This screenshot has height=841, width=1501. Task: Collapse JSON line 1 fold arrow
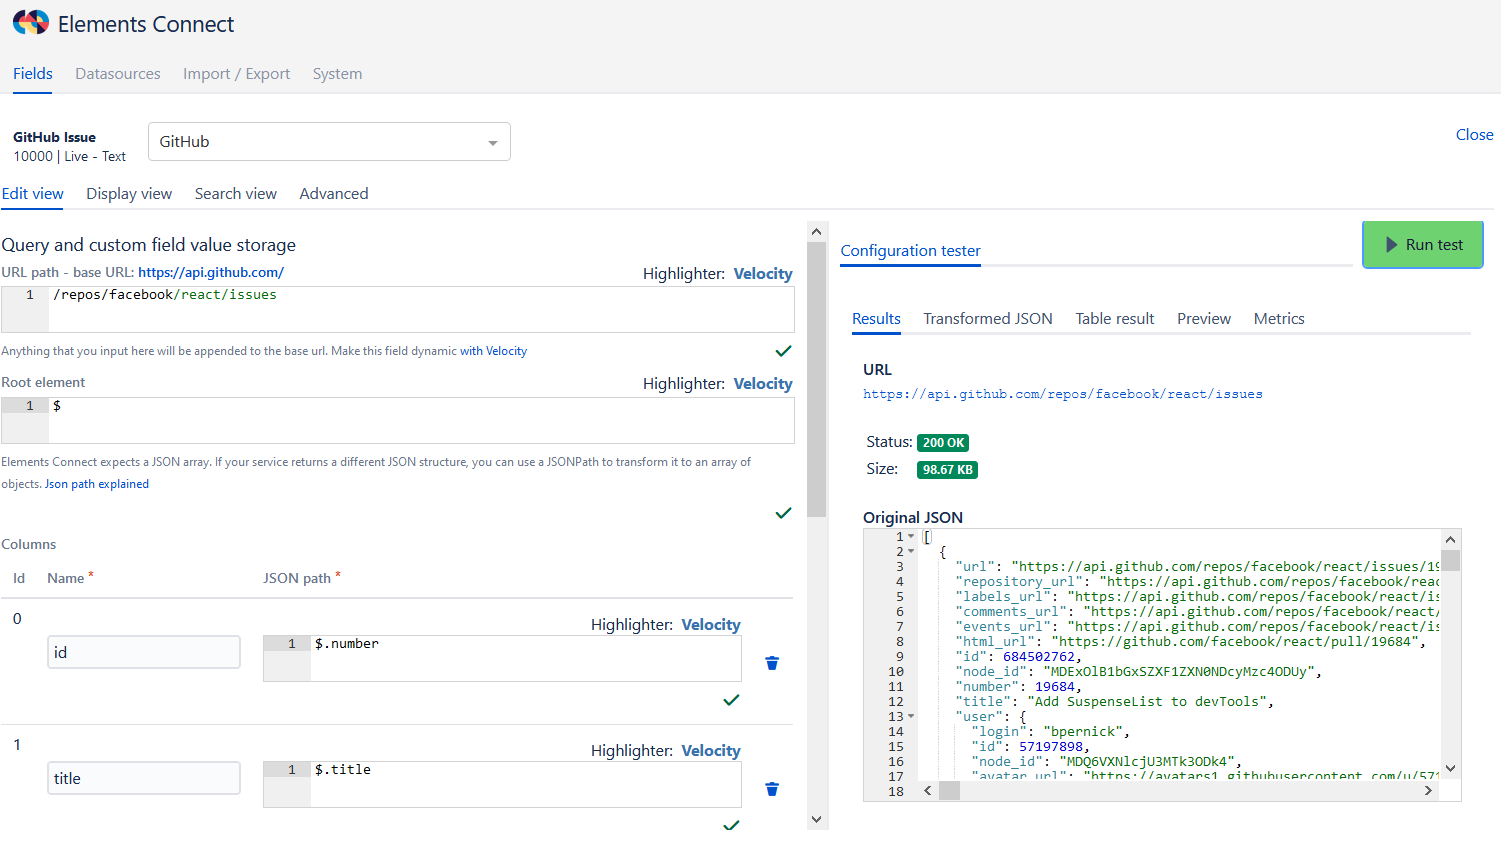coord(911,537)
